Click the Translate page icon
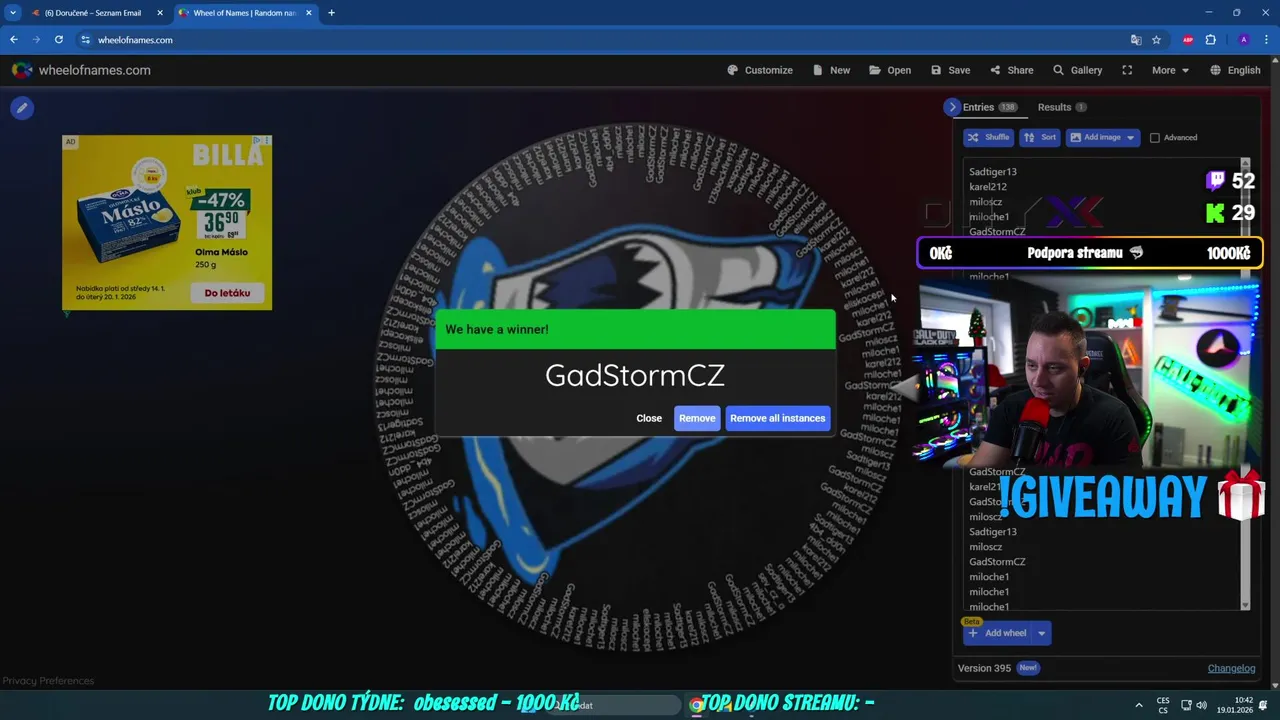The image size is (1280, 720). tap(1136, 40)
